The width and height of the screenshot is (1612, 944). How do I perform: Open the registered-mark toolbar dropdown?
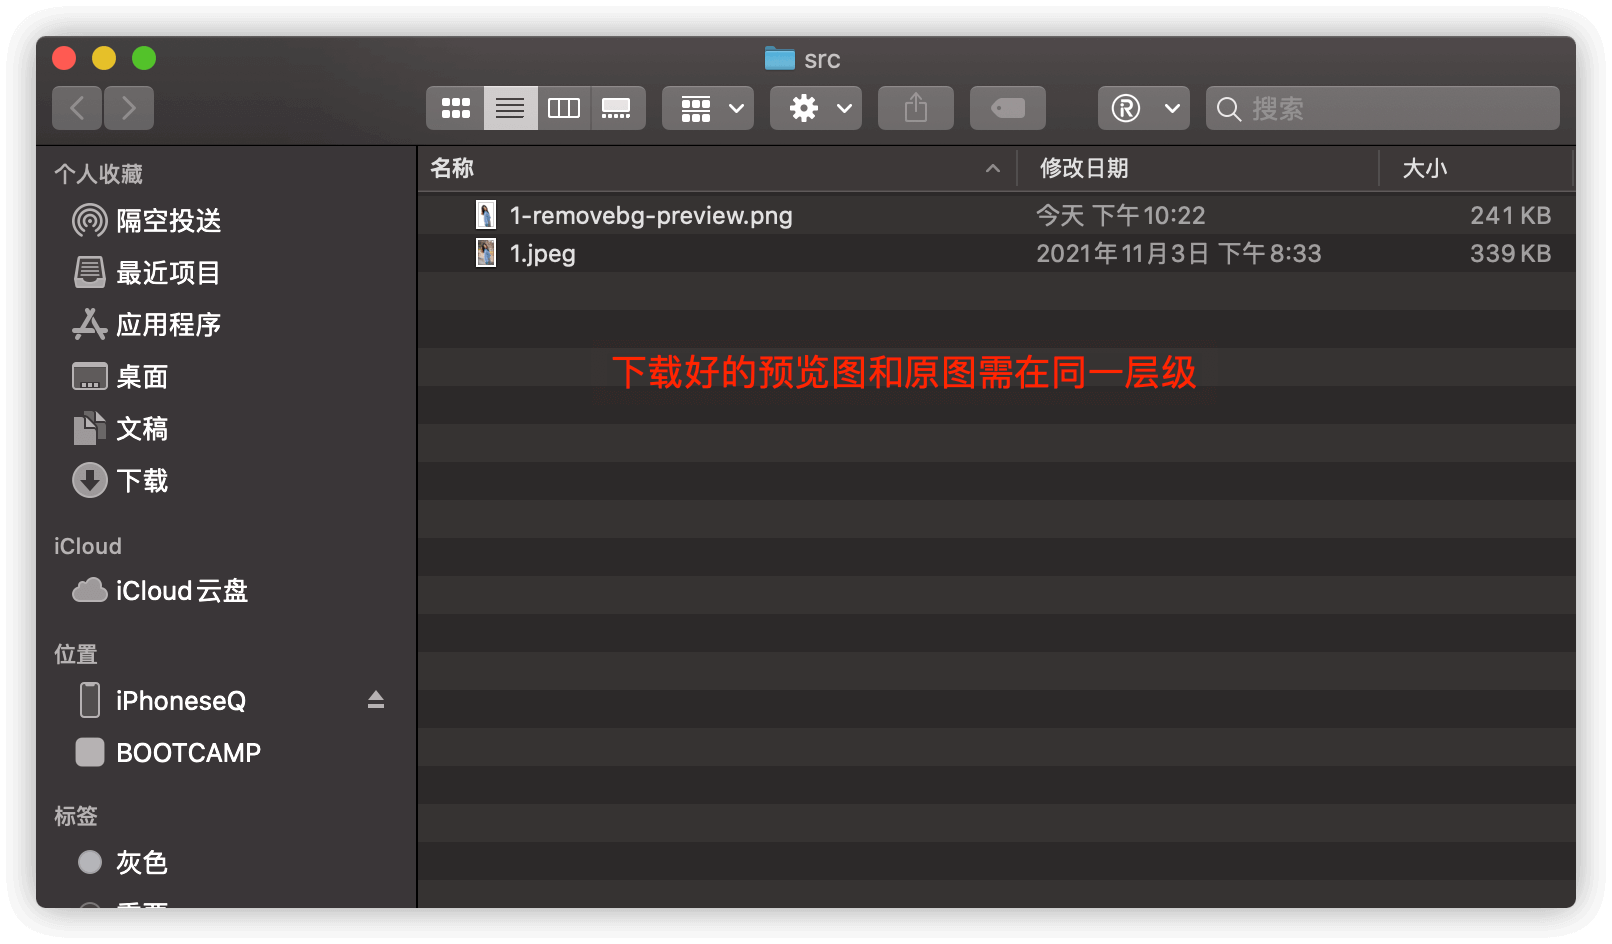click(1143, 108)
